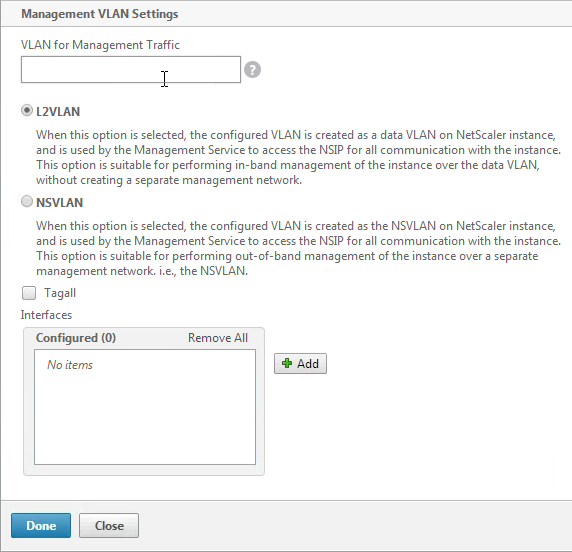Click the L2VLAN option label text

(x=58, y=111)
